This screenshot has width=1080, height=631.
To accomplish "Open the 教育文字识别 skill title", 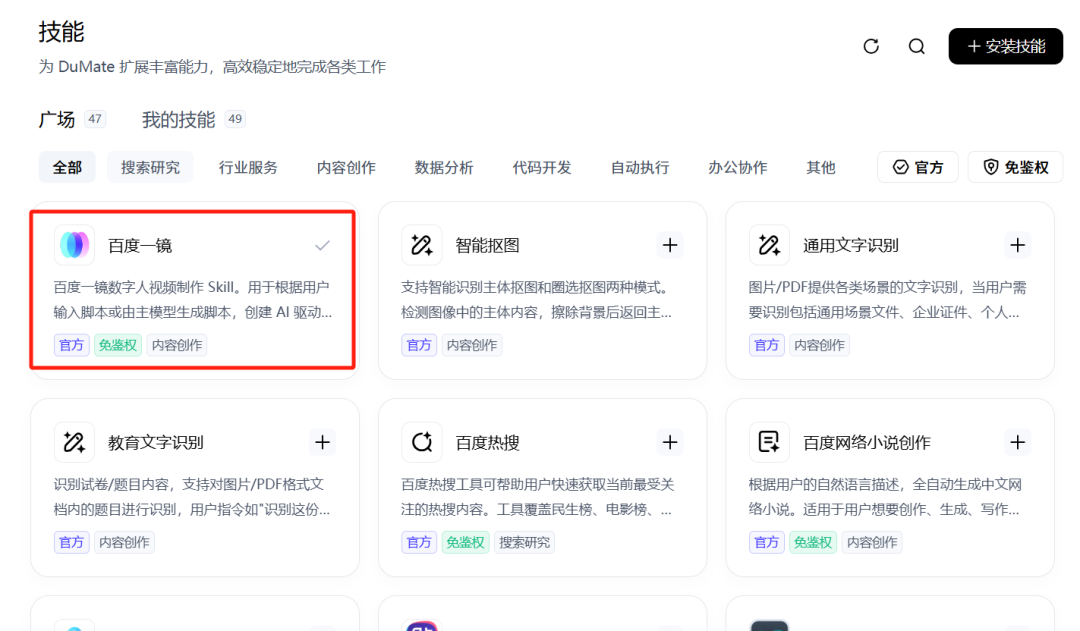I will pos(156,443).
